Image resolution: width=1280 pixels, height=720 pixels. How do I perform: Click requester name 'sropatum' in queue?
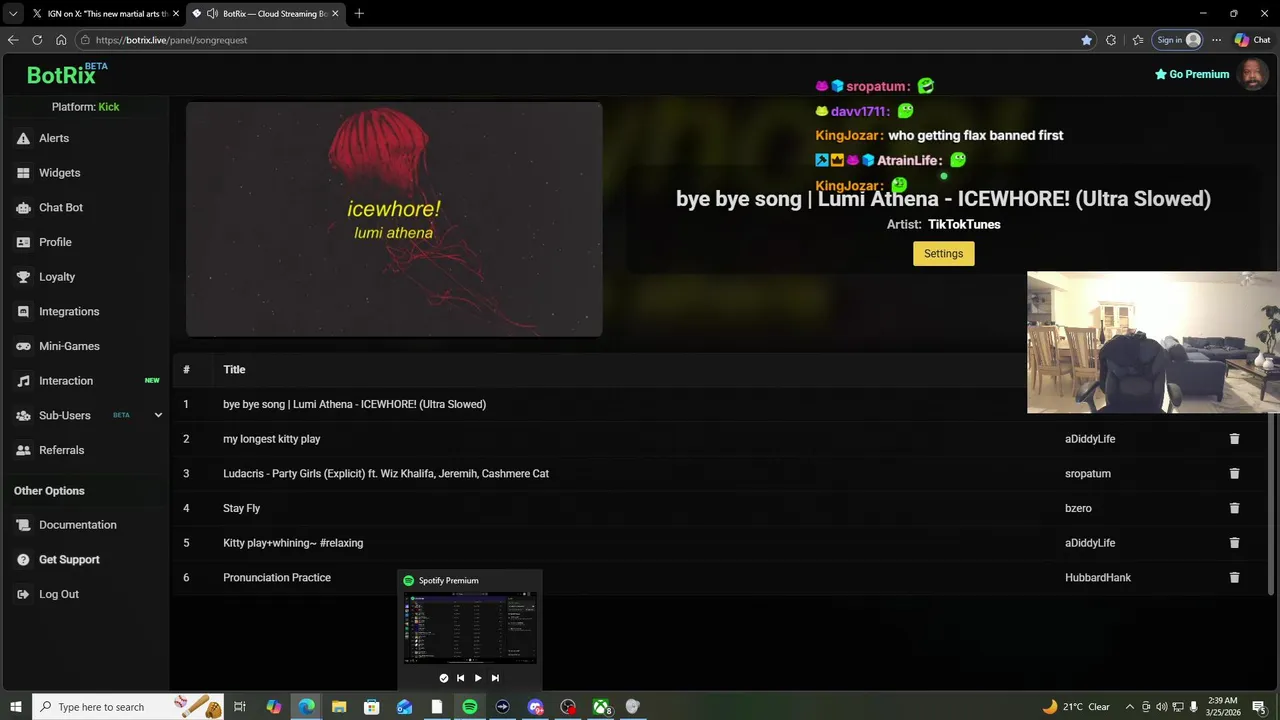tap(1088, 473)
